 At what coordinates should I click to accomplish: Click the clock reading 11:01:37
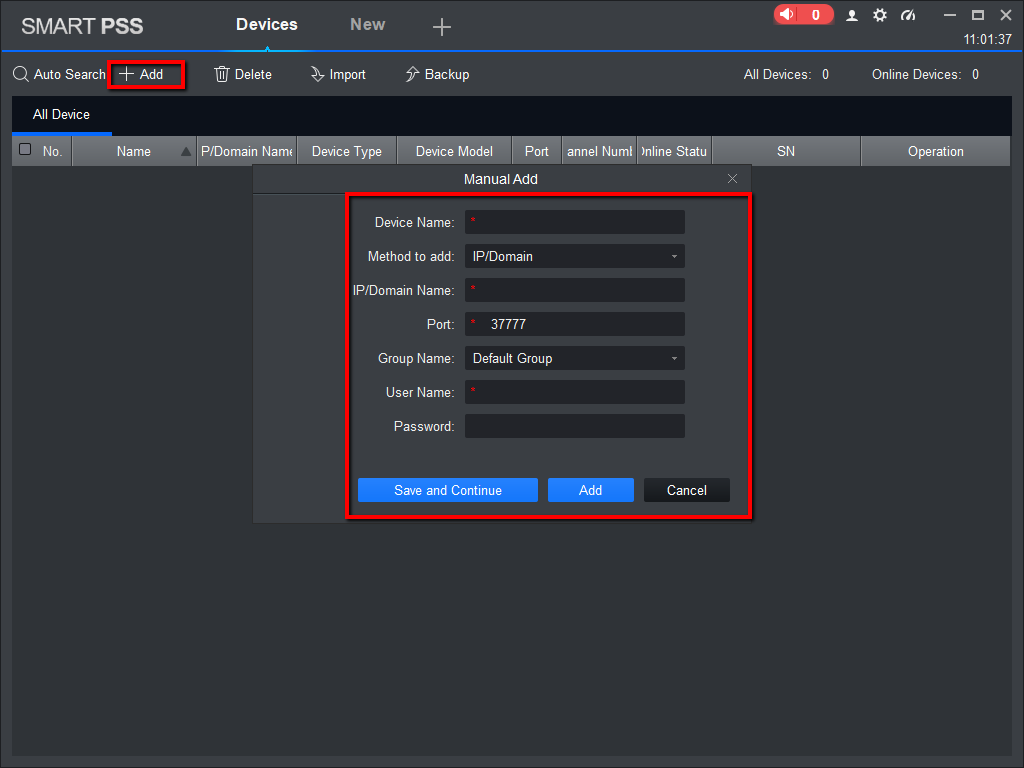(987, 39)
